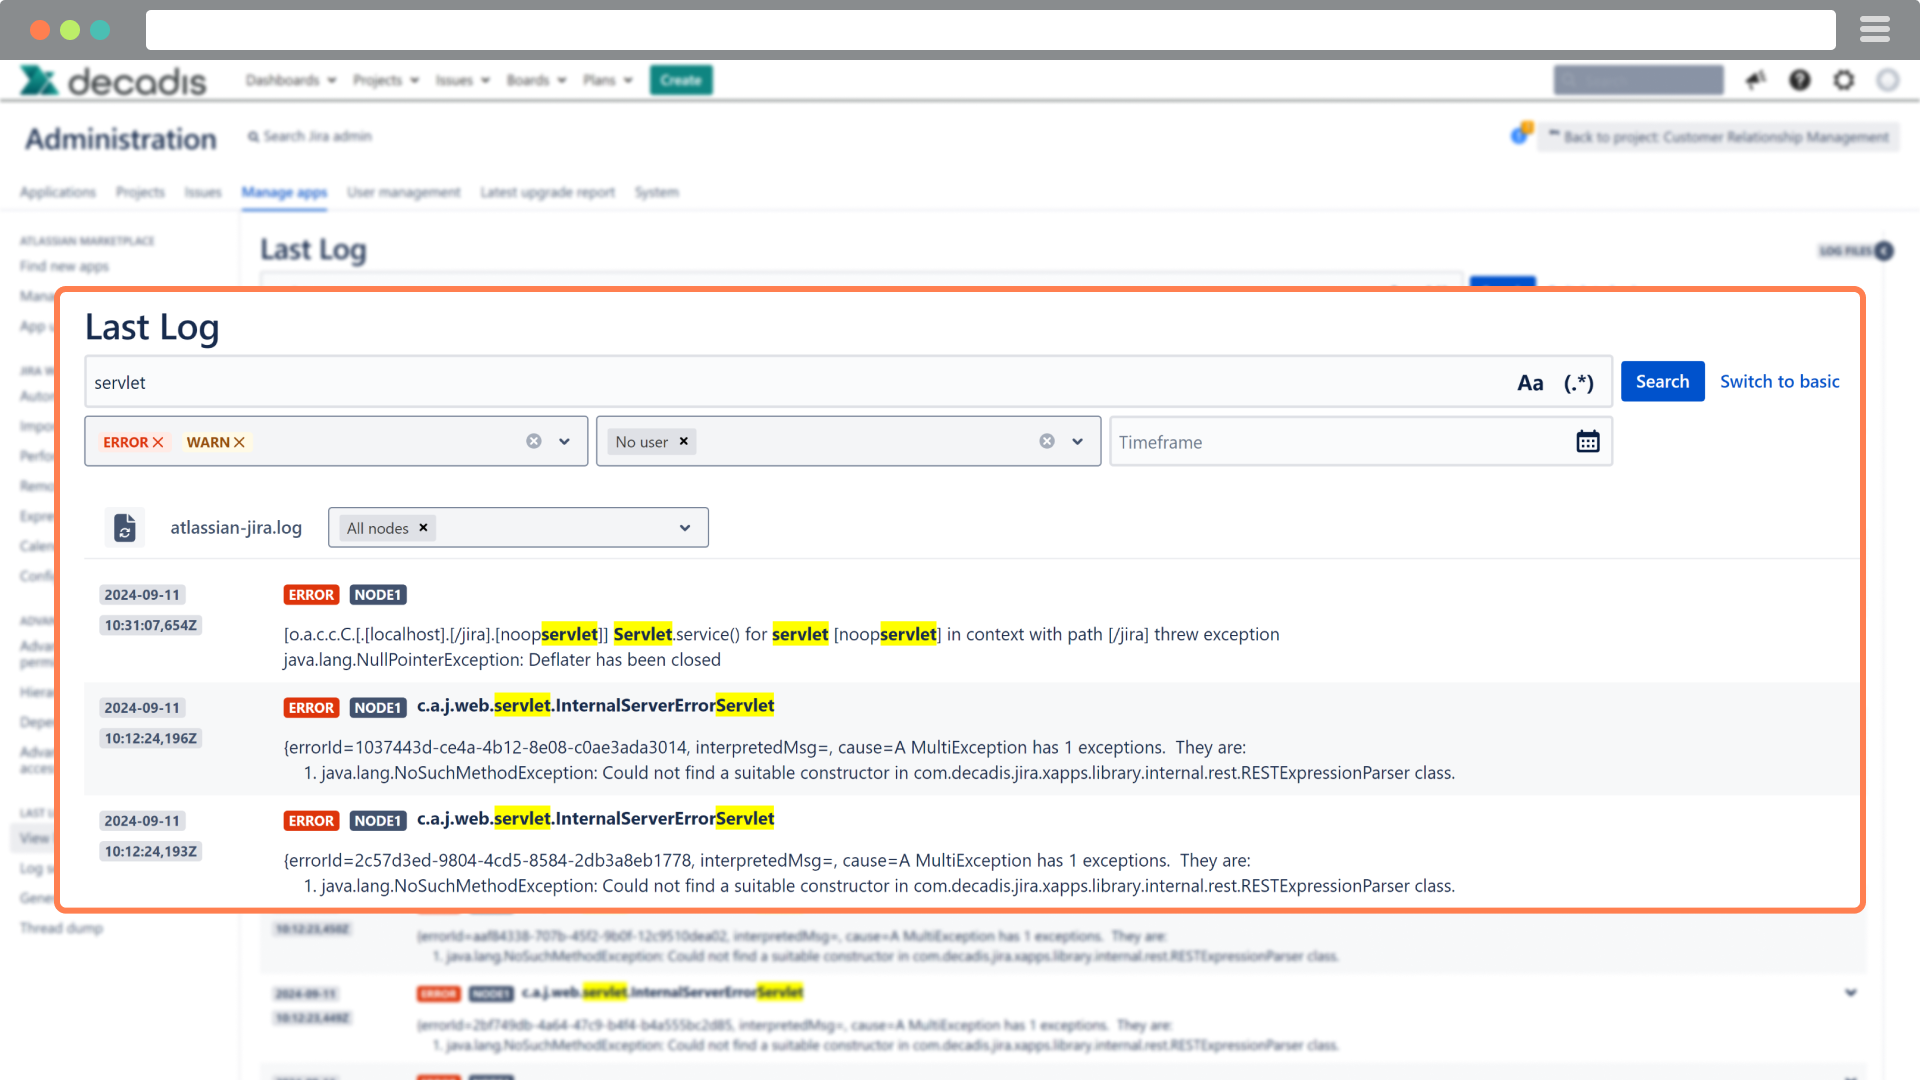Enable regex search with the (.*) toggle
Screen dimensions: 1920x1080
[x=1580, y=382]
